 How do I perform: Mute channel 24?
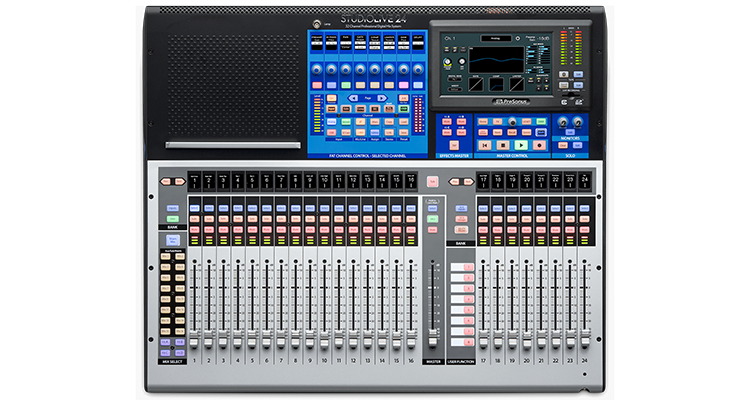click(585, 230)
